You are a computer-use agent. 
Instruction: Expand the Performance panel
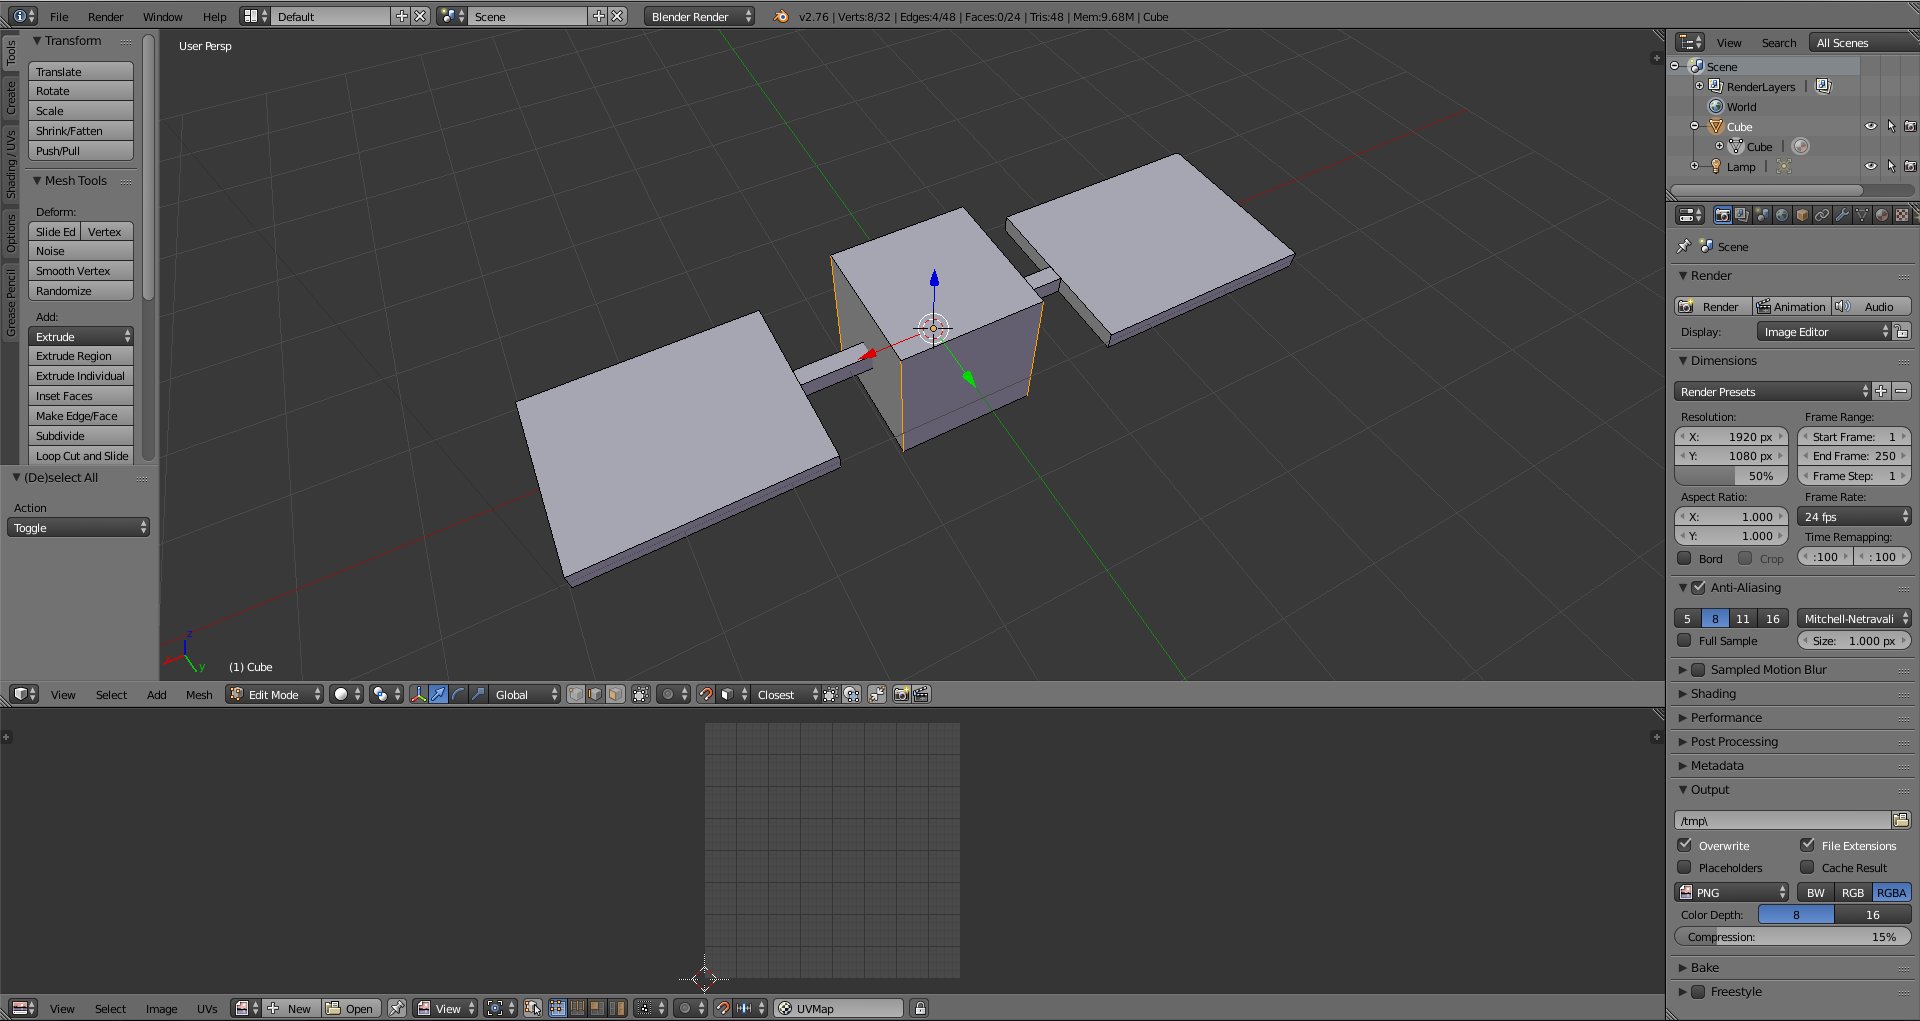pos(1726,717)
